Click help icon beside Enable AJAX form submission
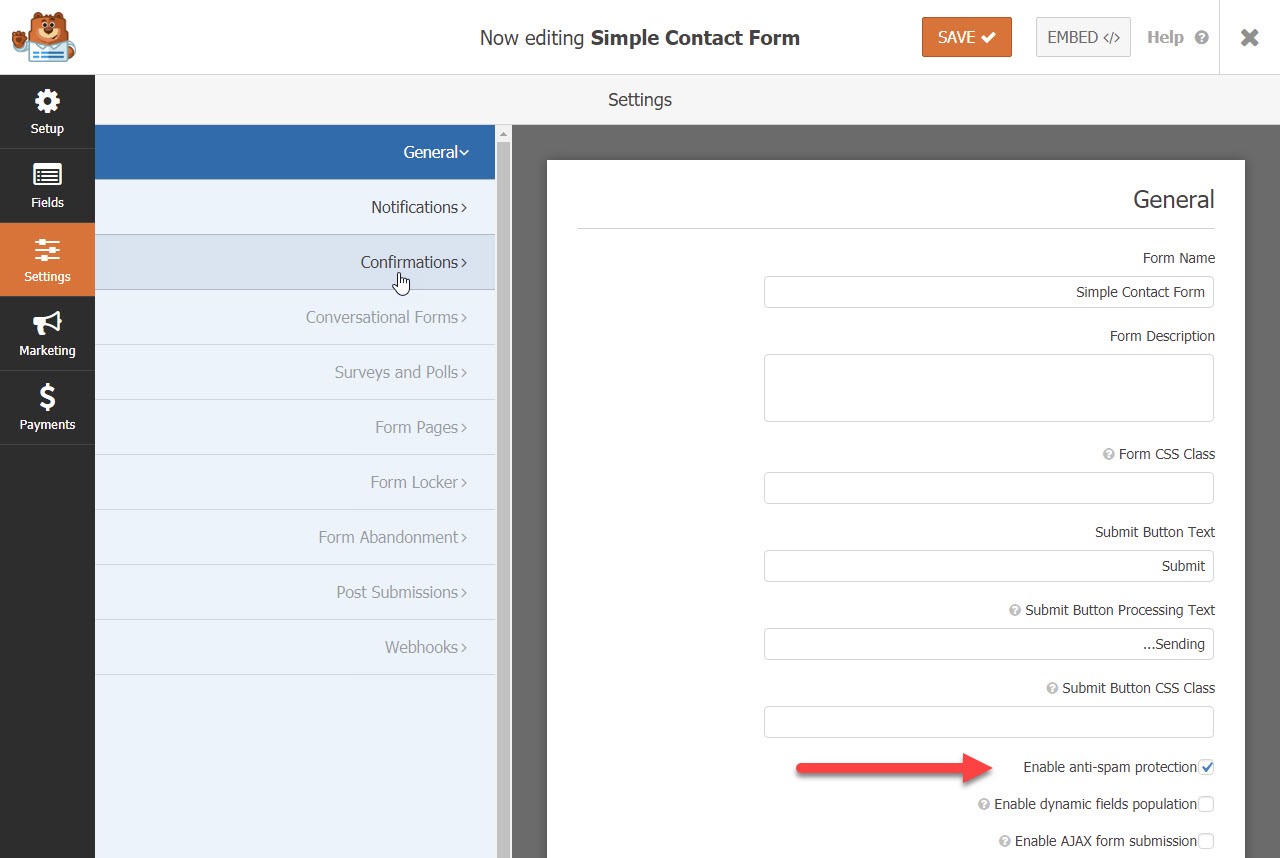 click(1005, 842)
